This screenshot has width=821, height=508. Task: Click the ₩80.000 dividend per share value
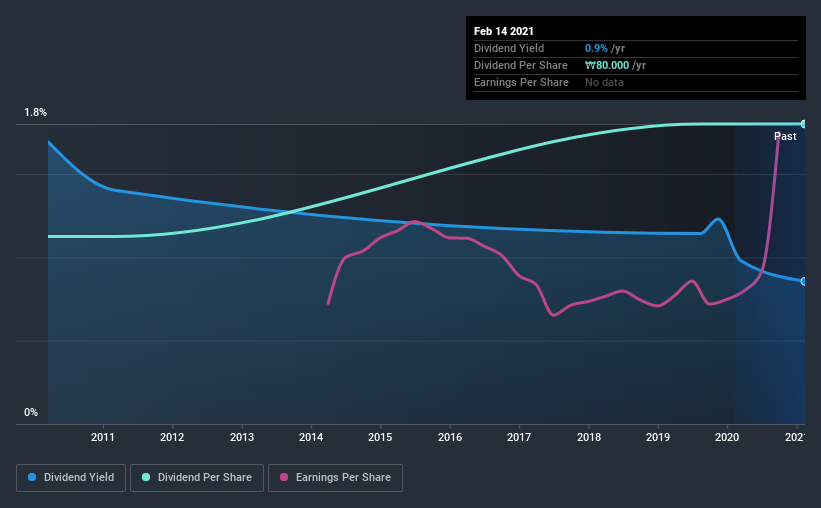[x=607, y=65]
